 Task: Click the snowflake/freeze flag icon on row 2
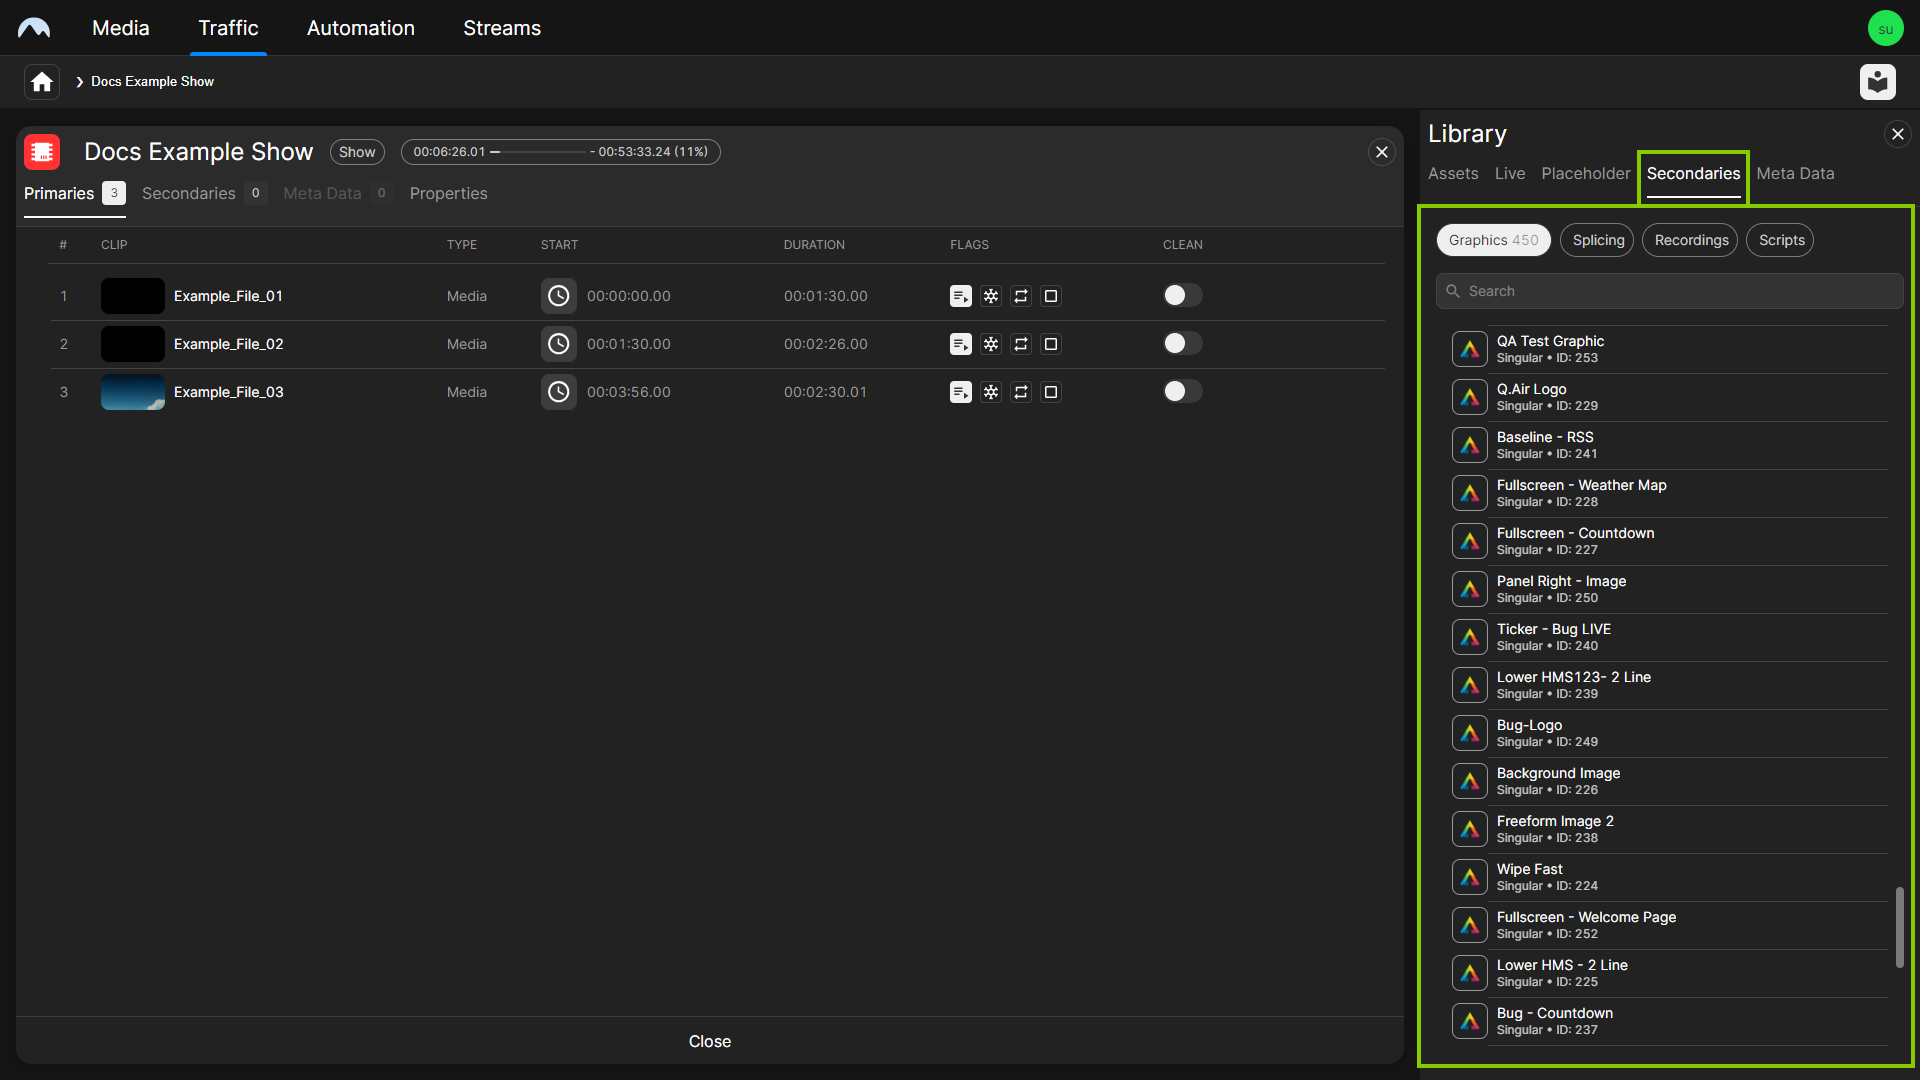(x=992, y=344)
